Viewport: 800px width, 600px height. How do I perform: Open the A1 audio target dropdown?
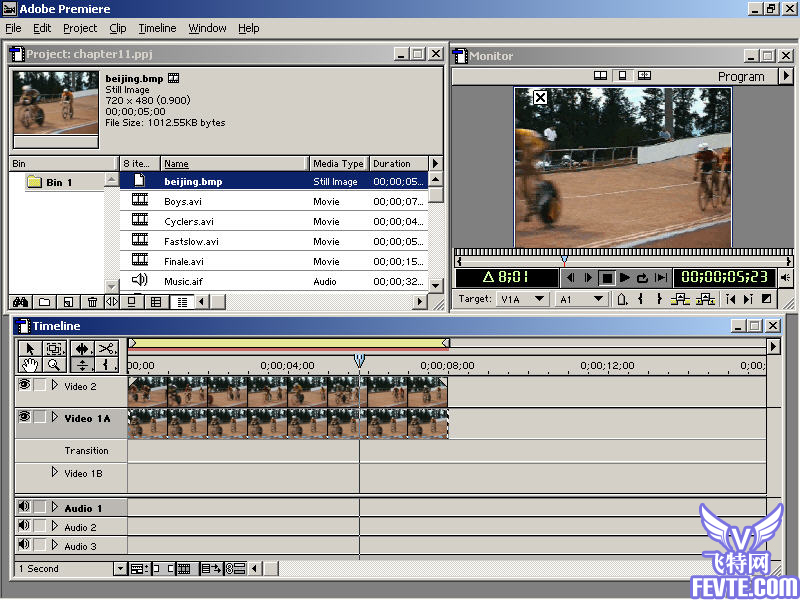pyautogui.click(x=582, y=299)
